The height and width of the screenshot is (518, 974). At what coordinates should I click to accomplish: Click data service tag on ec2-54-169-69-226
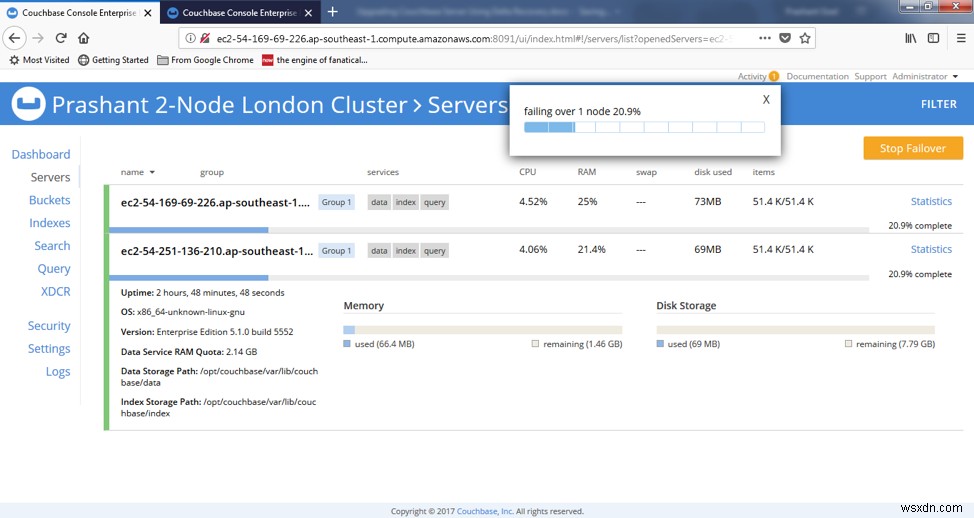point(379,202)
